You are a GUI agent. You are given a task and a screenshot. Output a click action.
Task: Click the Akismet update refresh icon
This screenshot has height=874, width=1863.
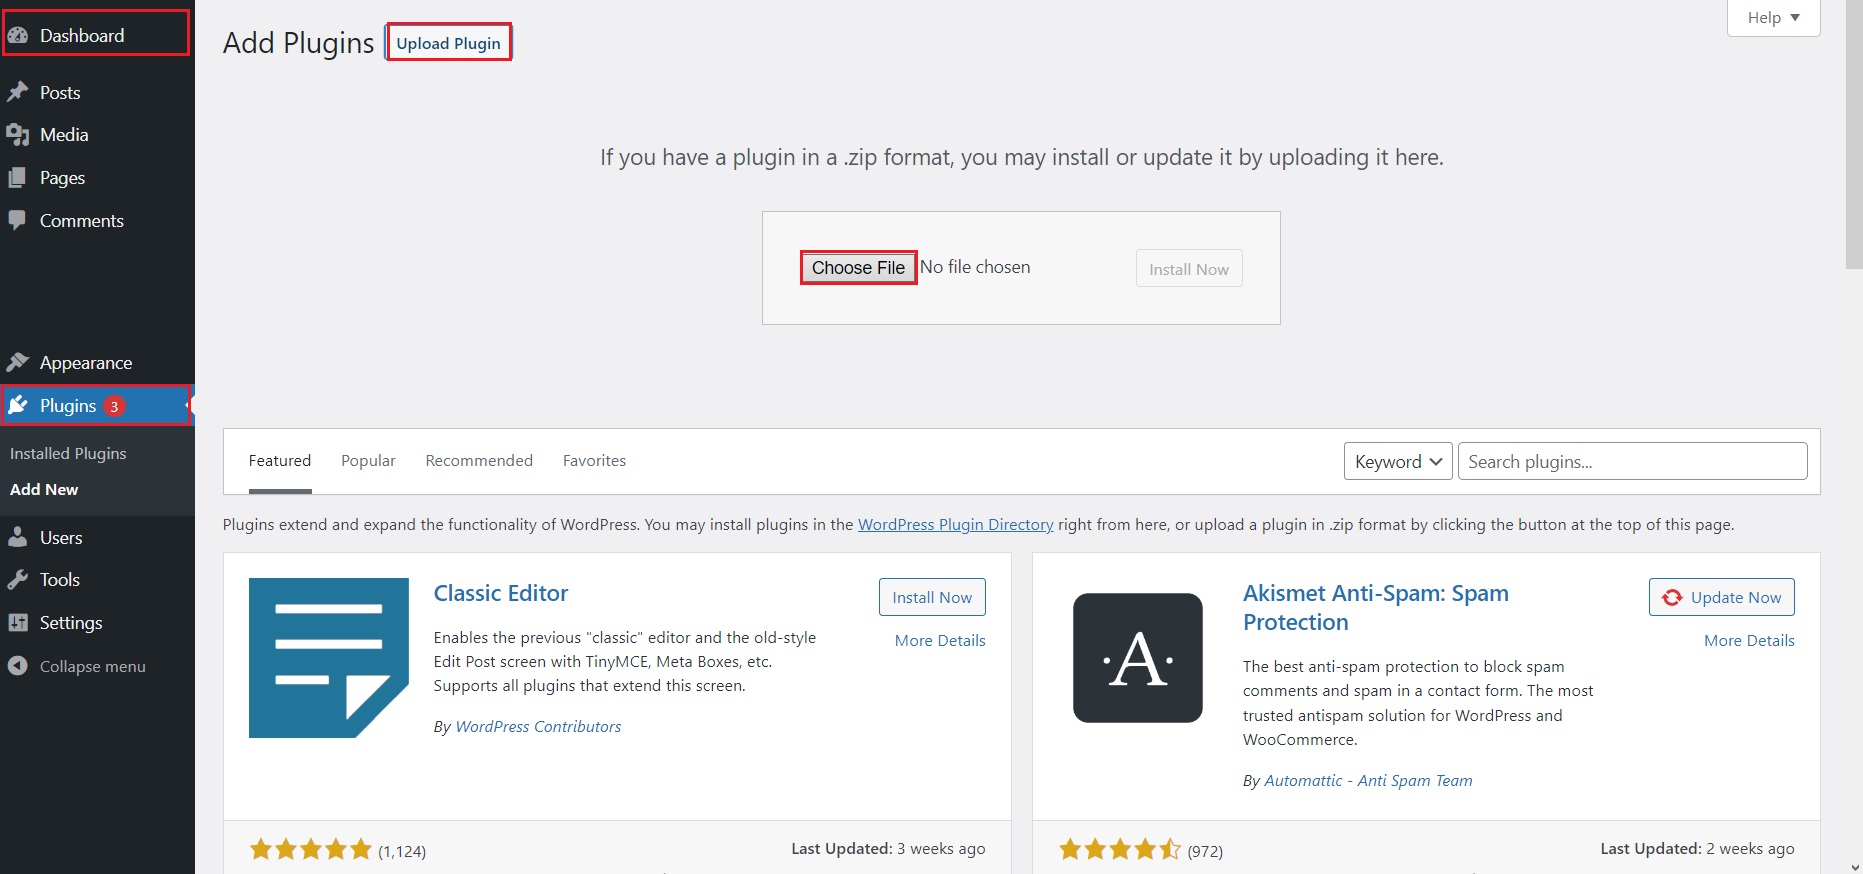click(x=1672, y=597)
